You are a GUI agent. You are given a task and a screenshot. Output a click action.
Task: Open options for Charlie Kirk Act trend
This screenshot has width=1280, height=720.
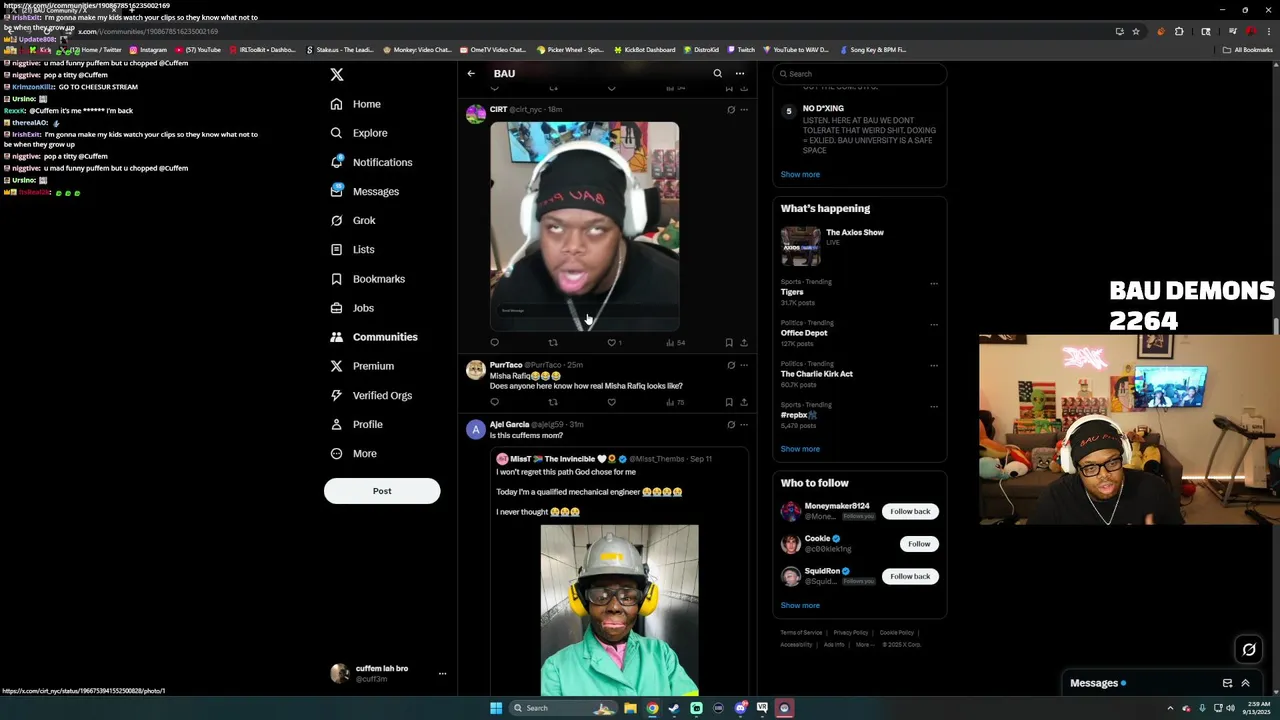click(x=934, y=365)
